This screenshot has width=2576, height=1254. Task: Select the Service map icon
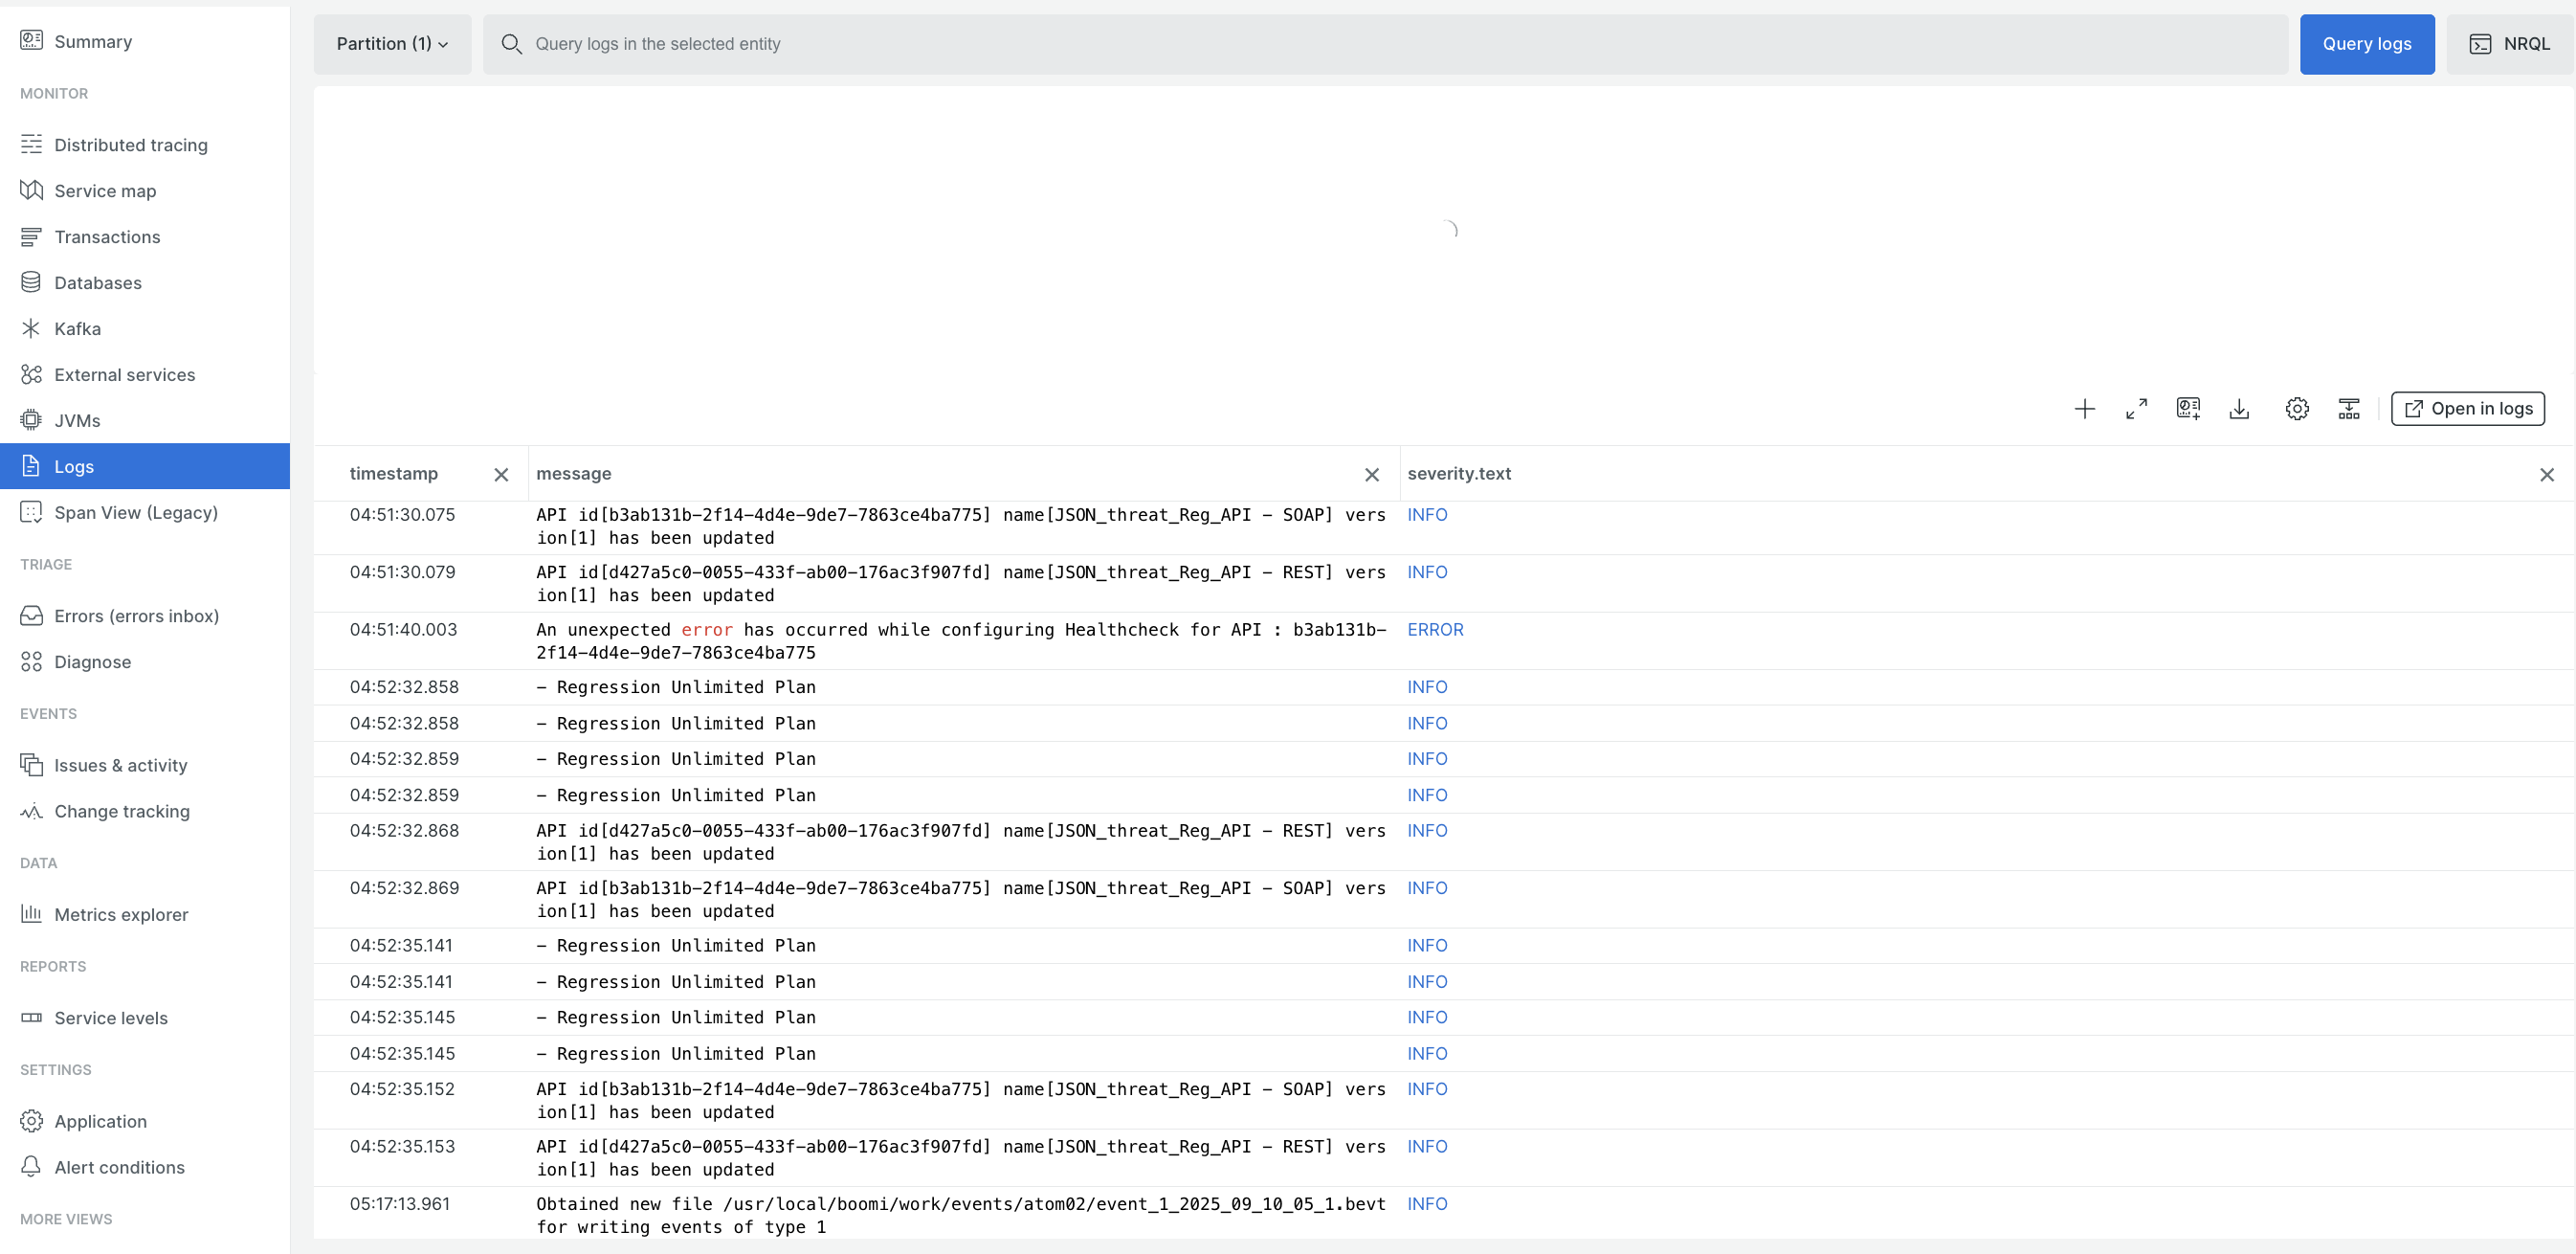31,190
